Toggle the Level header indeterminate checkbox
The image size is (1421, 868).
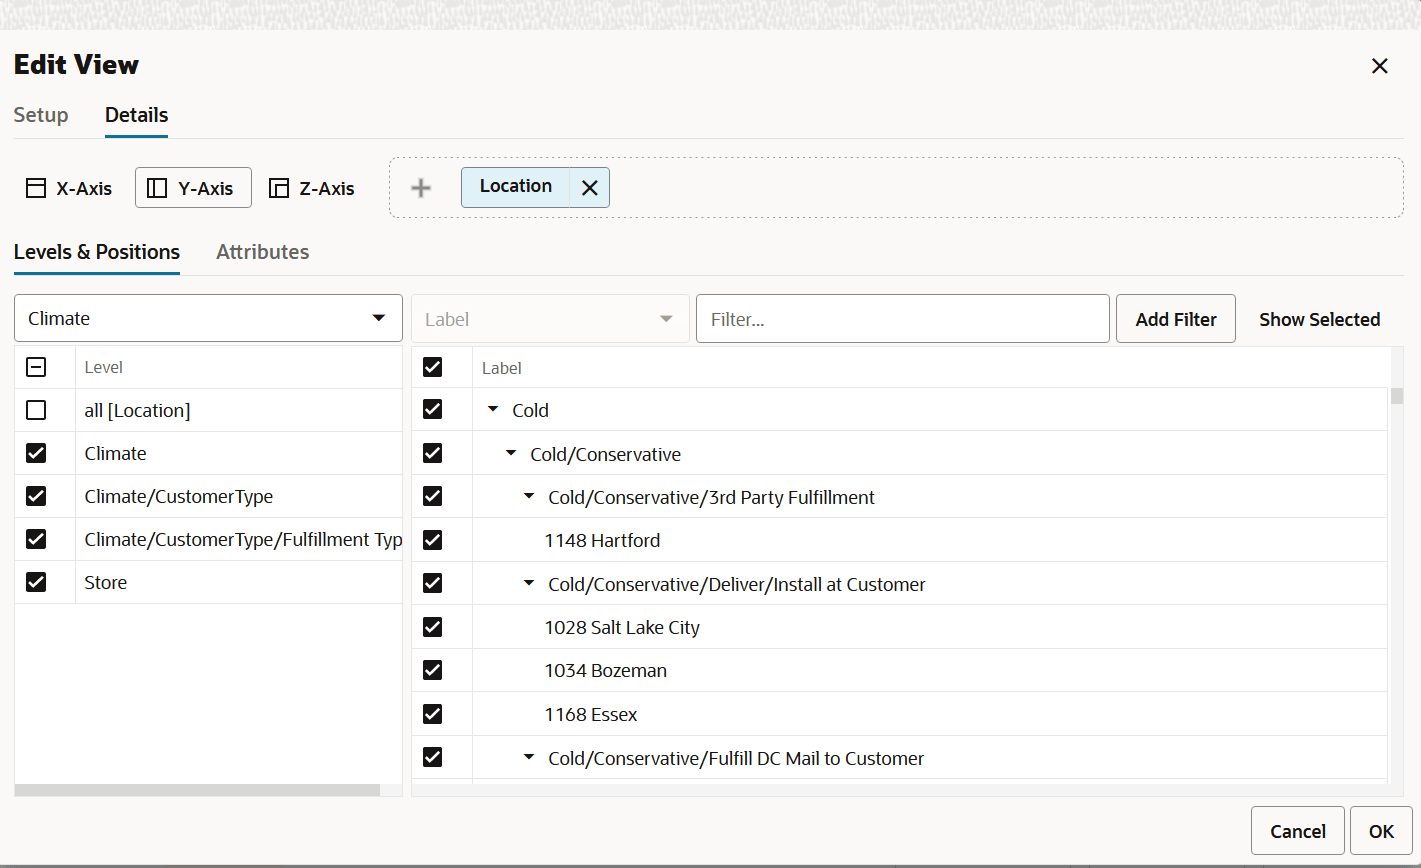click(x=36, y=367)
